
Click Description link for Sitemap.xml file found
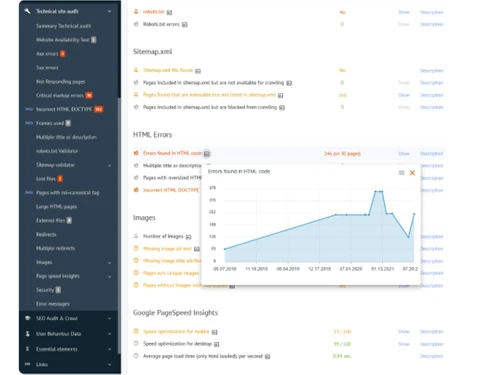tap(431, 71)
